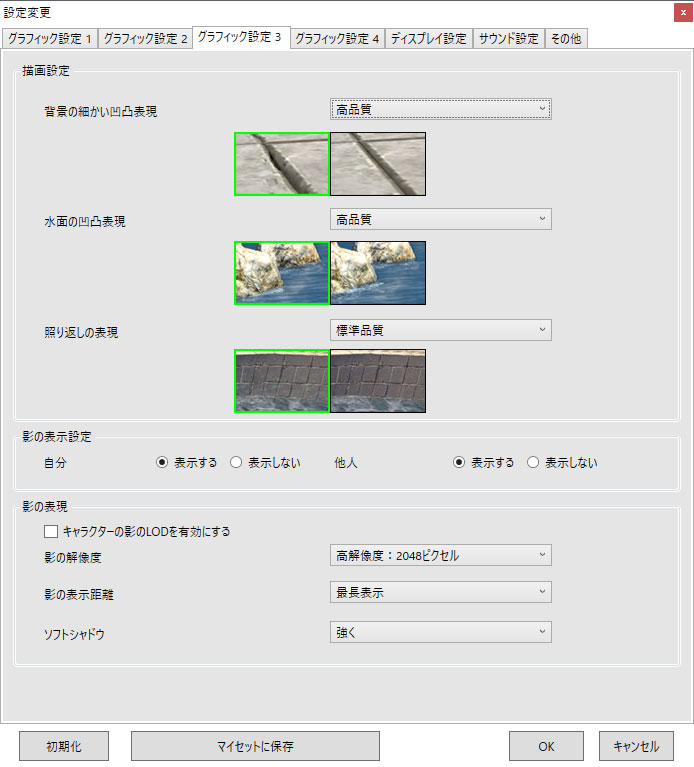Click the 照り返しの表現 label
694x767 pixels.
(x=81, y=333)
